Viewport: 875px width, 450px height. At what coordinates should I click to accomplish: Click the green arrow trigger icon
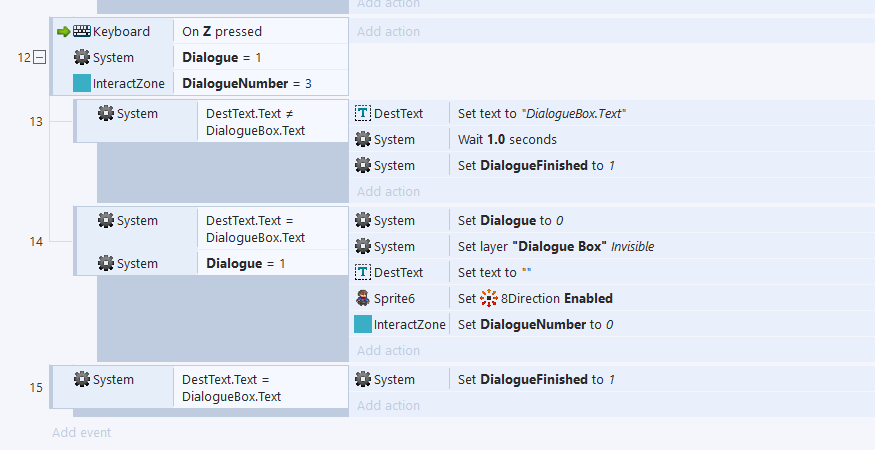point(64,32)
